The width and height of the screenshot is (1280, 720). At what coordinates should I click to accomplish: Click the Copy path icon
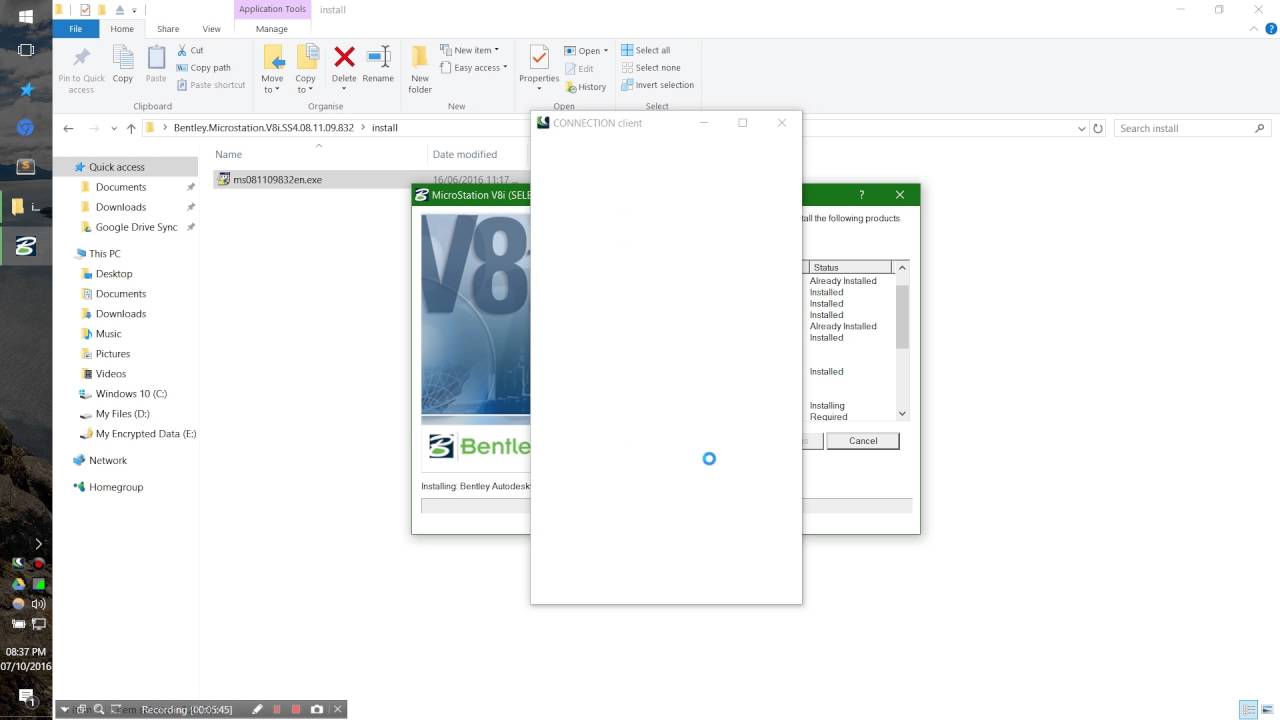pyautogui.click(x=182, y=68)
